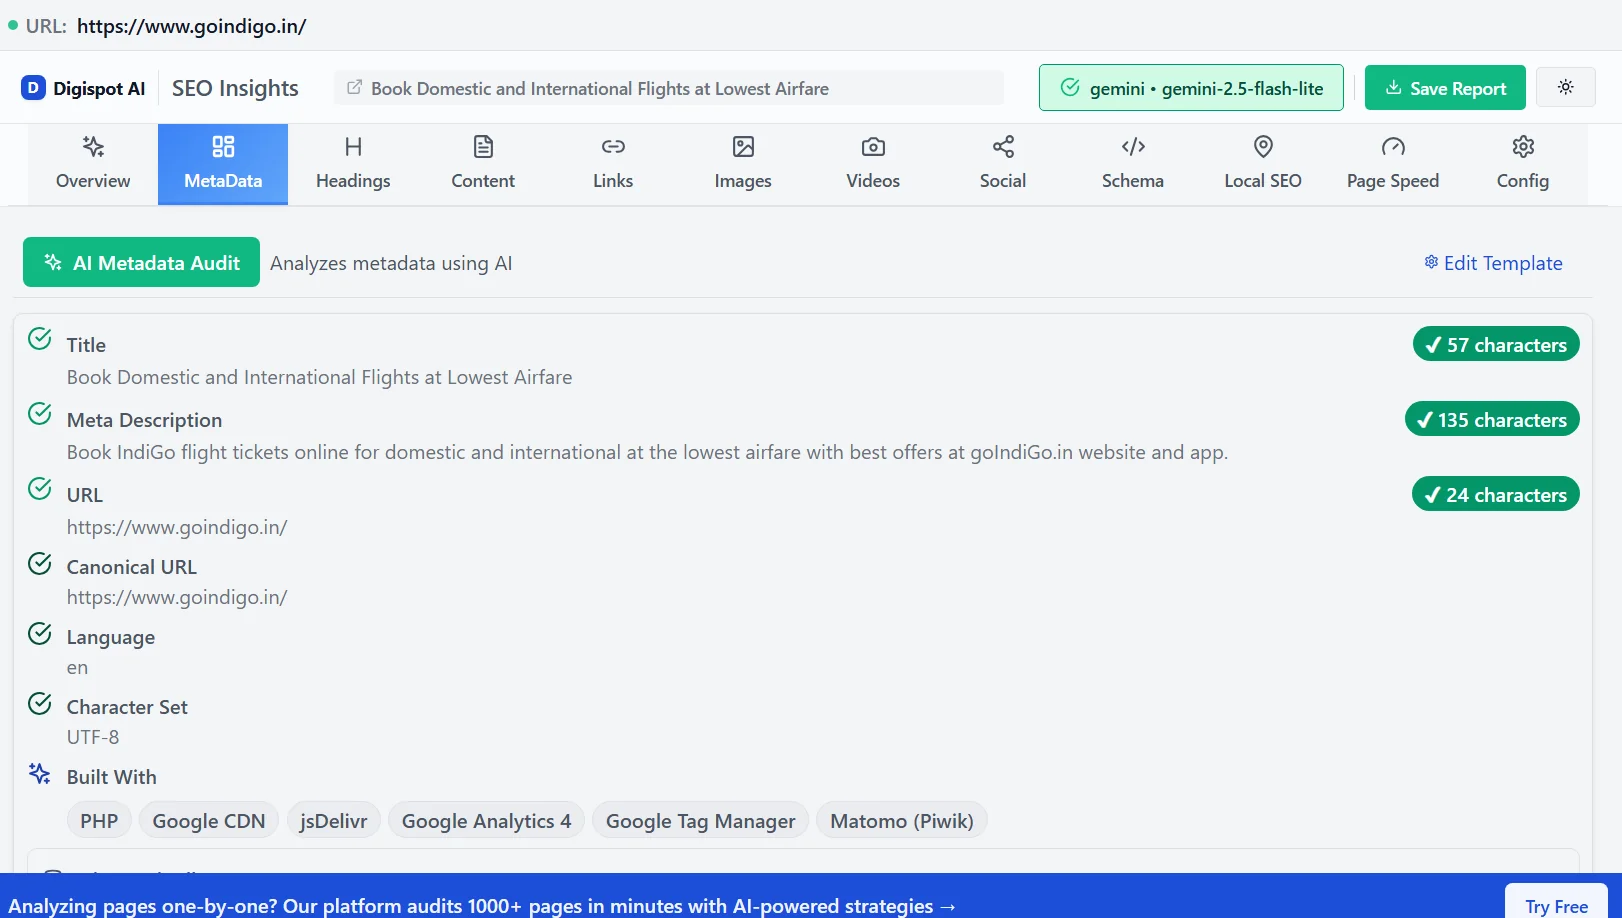Viewport: 1622px width, 918px height.
Task: Select the MetaData tab
Action: [x=223, y=164]
